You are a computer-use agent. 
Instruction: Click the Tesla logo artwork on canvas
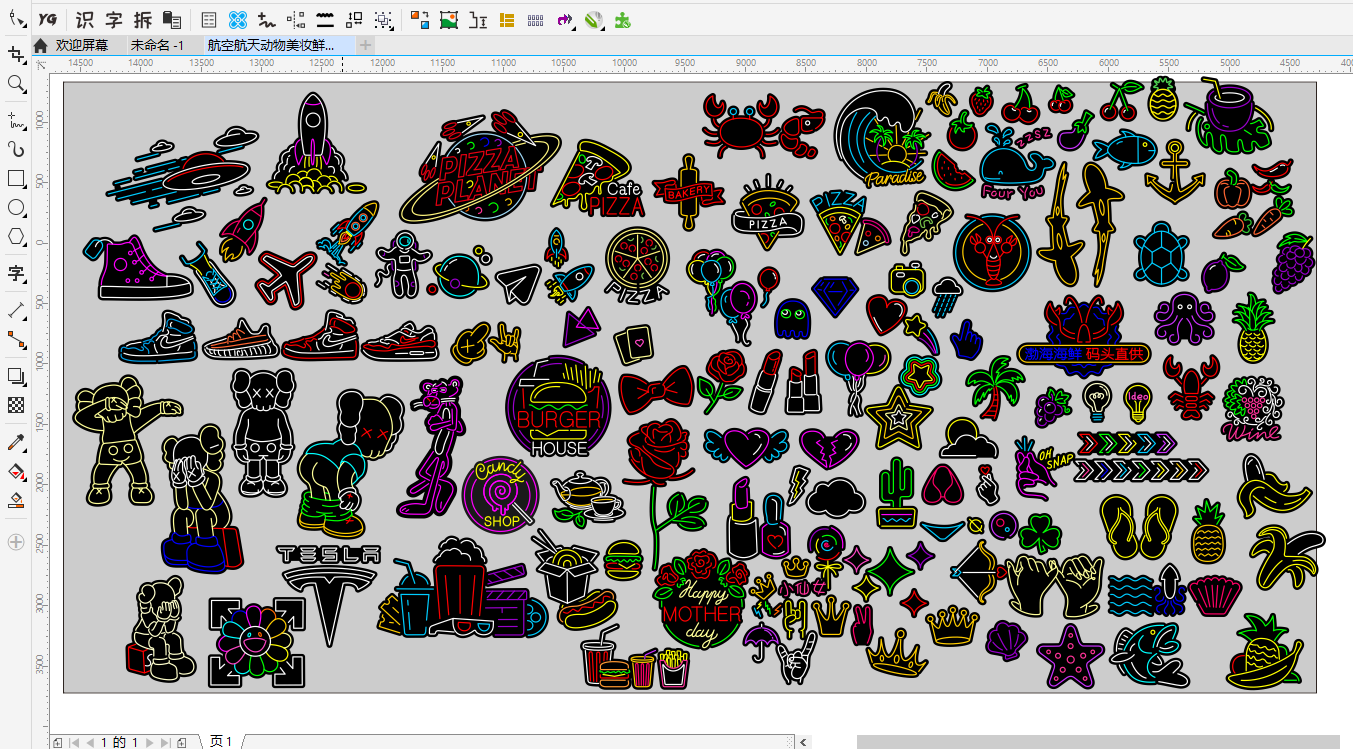[x=329, y=595]
